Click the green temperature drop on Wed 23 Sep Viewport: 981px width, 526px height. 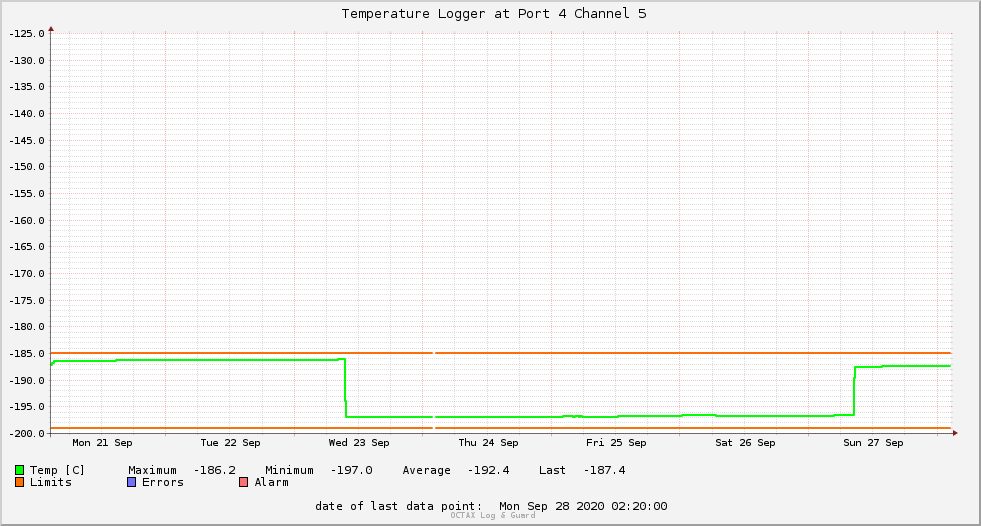point(345,388)
